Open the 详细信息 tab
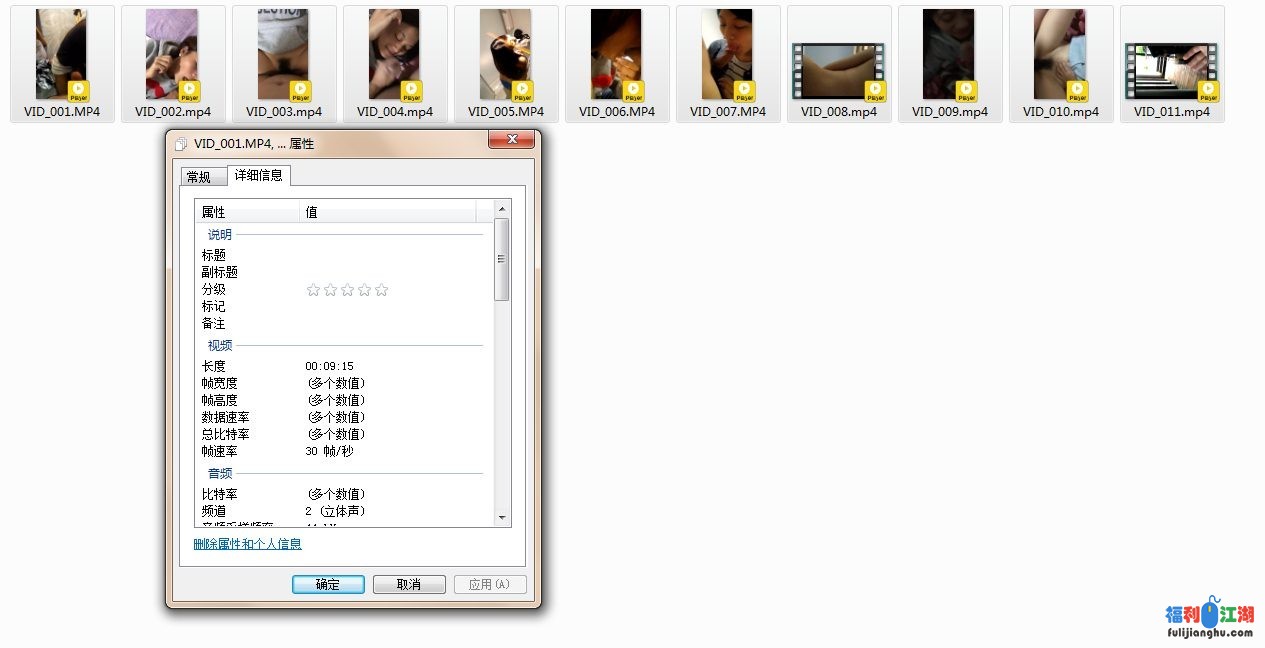Viewport: 1265px width, 648px height. point(258,176)
